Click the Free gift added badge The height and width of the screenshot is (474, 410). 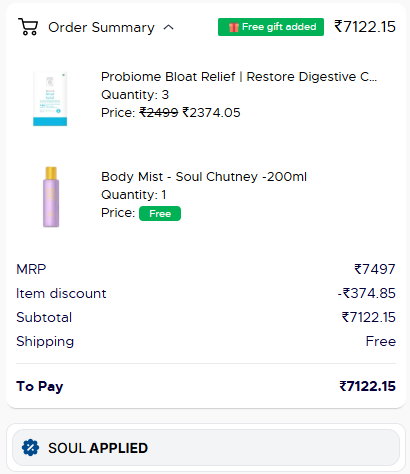[x=271, y=27]
